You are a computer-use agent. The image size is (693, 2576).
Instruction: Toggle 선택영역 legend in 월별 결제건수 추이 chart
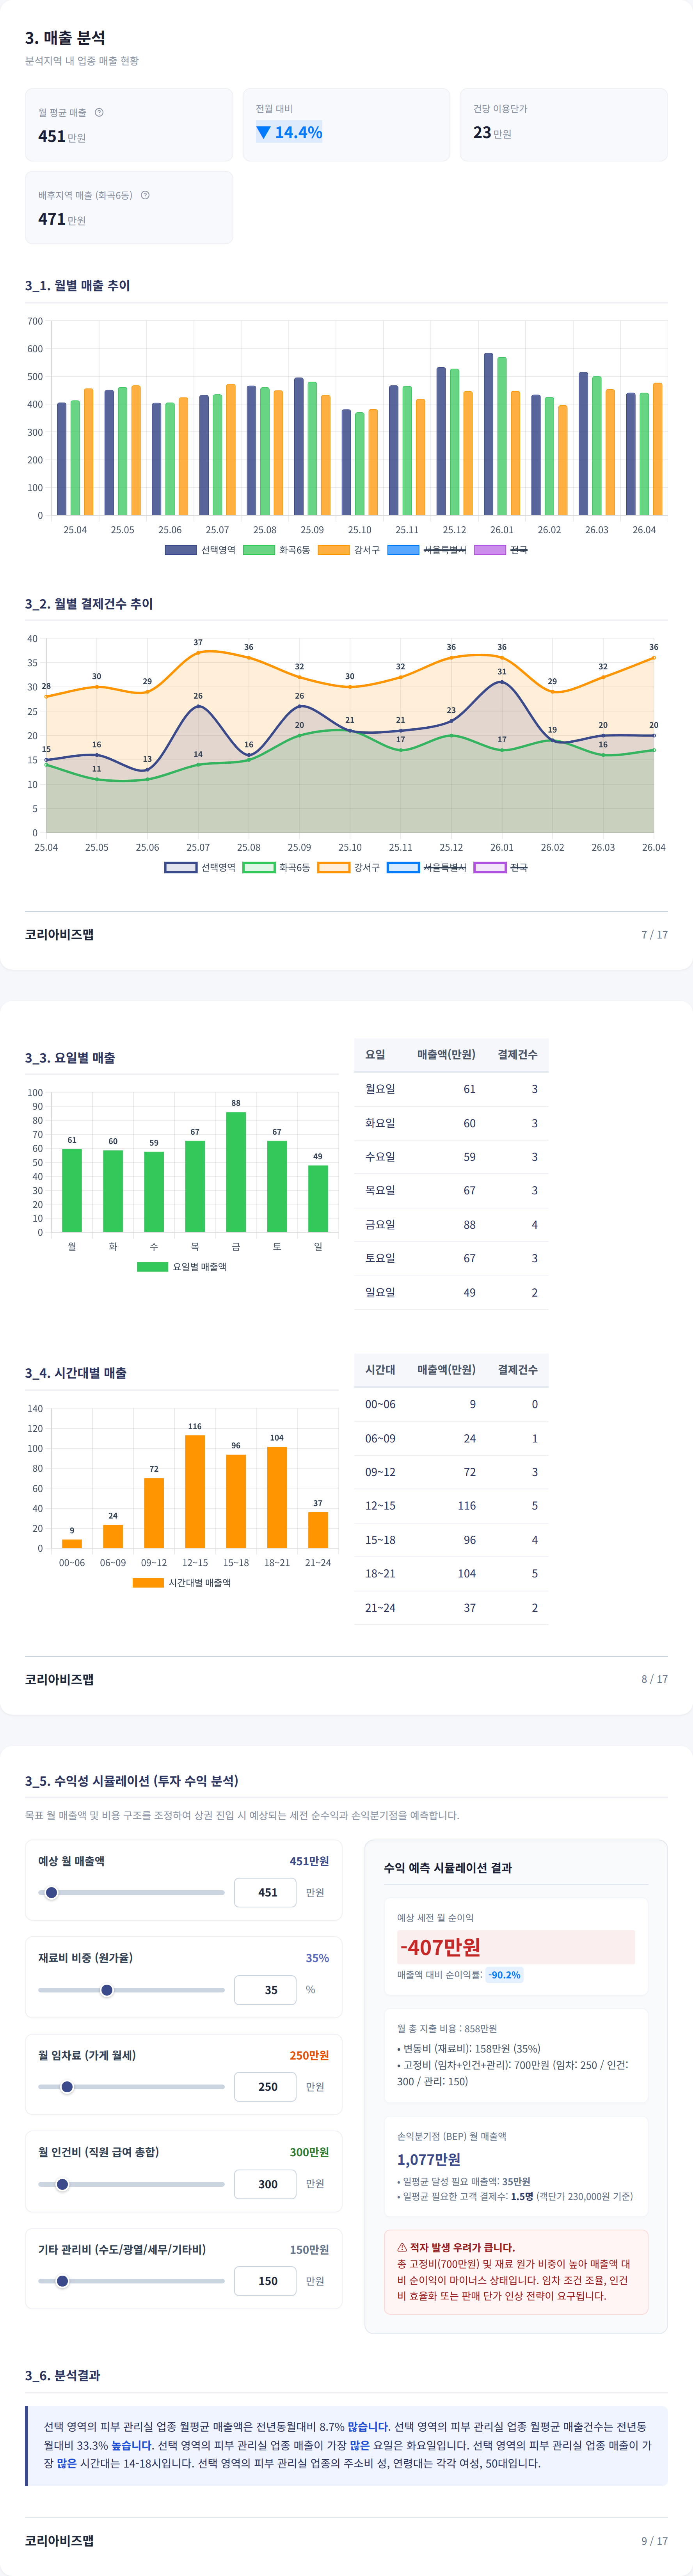point(200,867)
